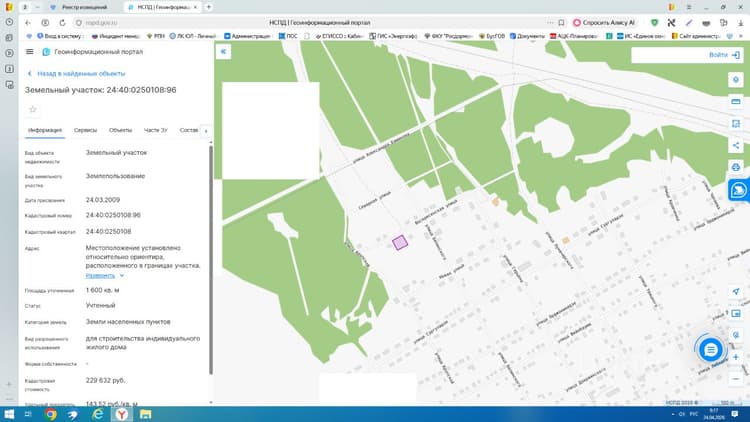Open the Части ЗУ tab
750x422 pixels.
coord(155,130)
